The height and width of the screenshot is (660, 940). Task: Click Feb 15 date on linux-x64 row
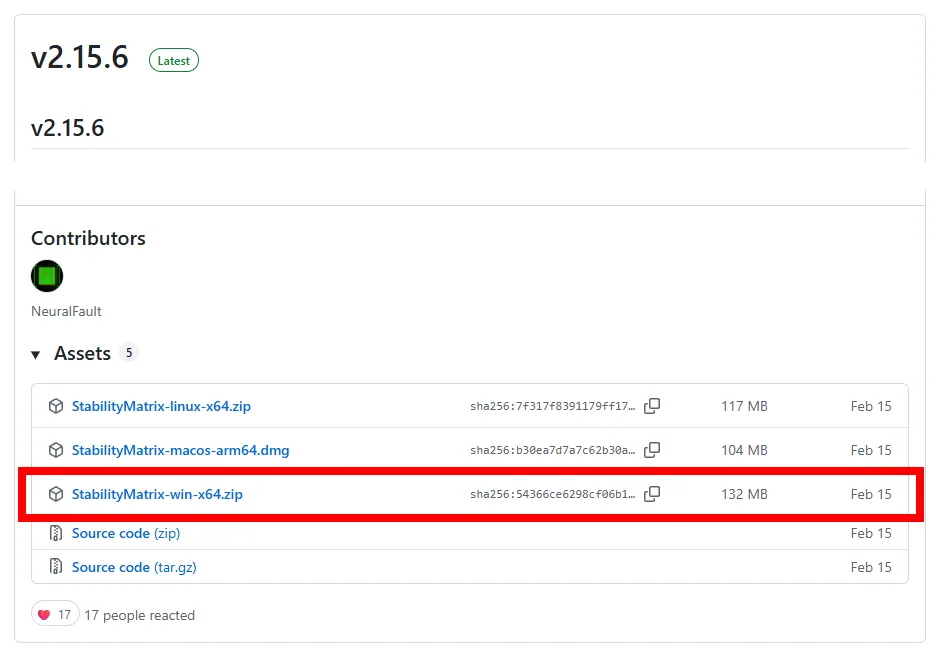tap(870, 406)
